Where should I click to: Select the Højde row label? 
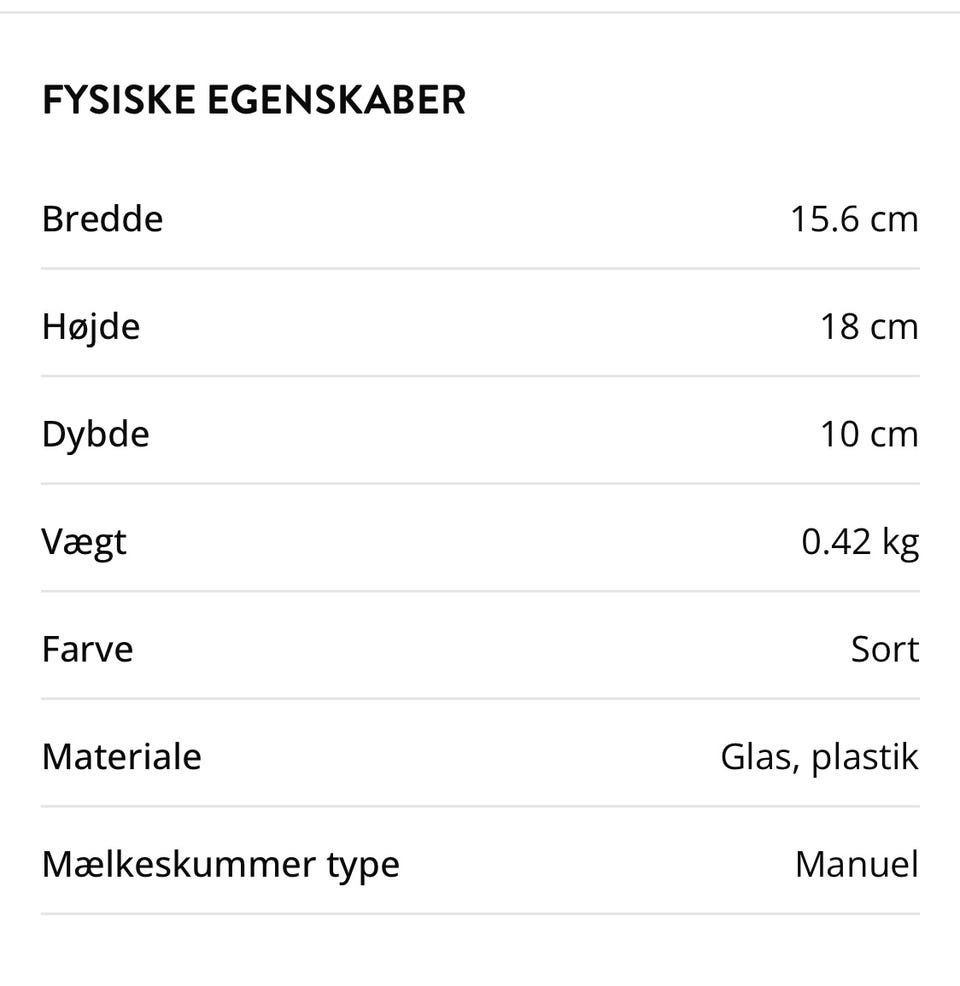coord(91,328)
